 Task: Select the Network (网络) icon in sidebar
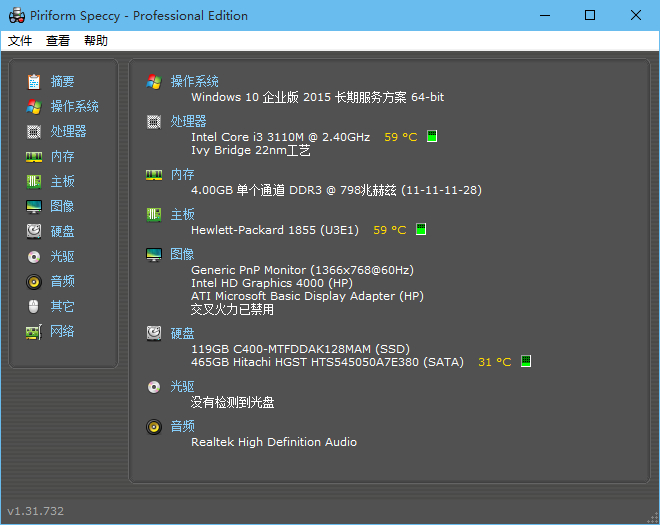point(34,331)
